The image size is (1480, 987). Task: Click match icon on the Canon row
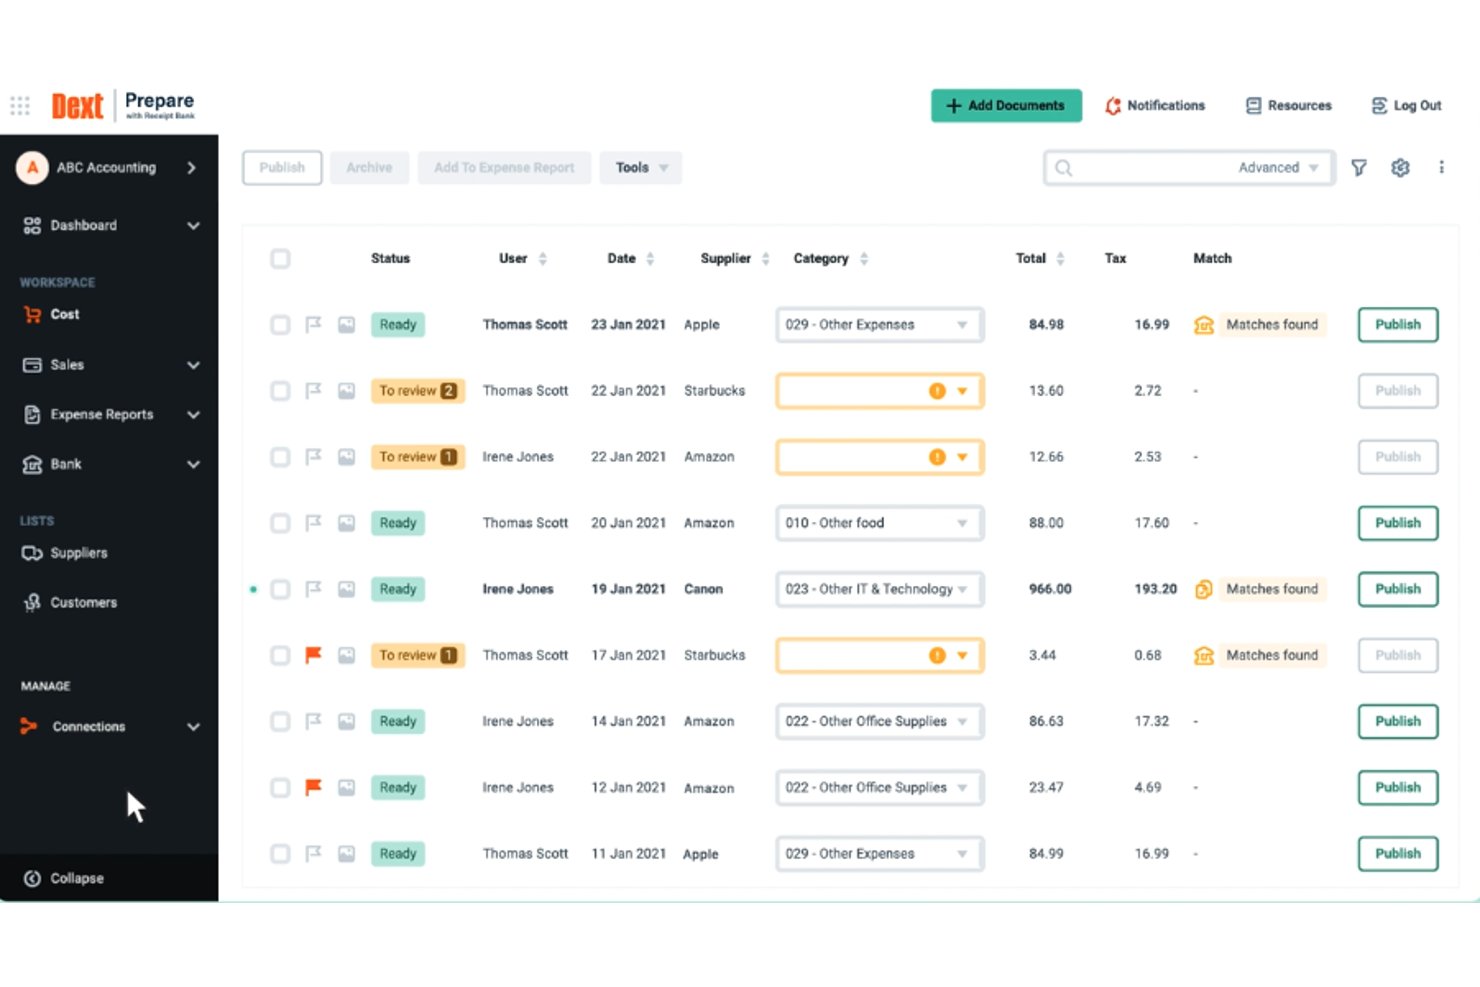(1204, 589)
